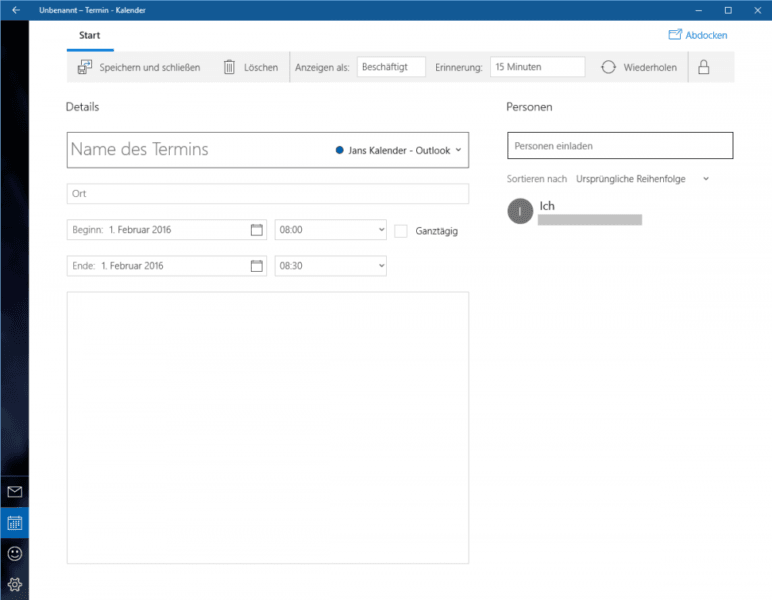Screen dimensions: 772x600
Task: Click the Abdocken pop-out icon
Action: click(675, 34)
